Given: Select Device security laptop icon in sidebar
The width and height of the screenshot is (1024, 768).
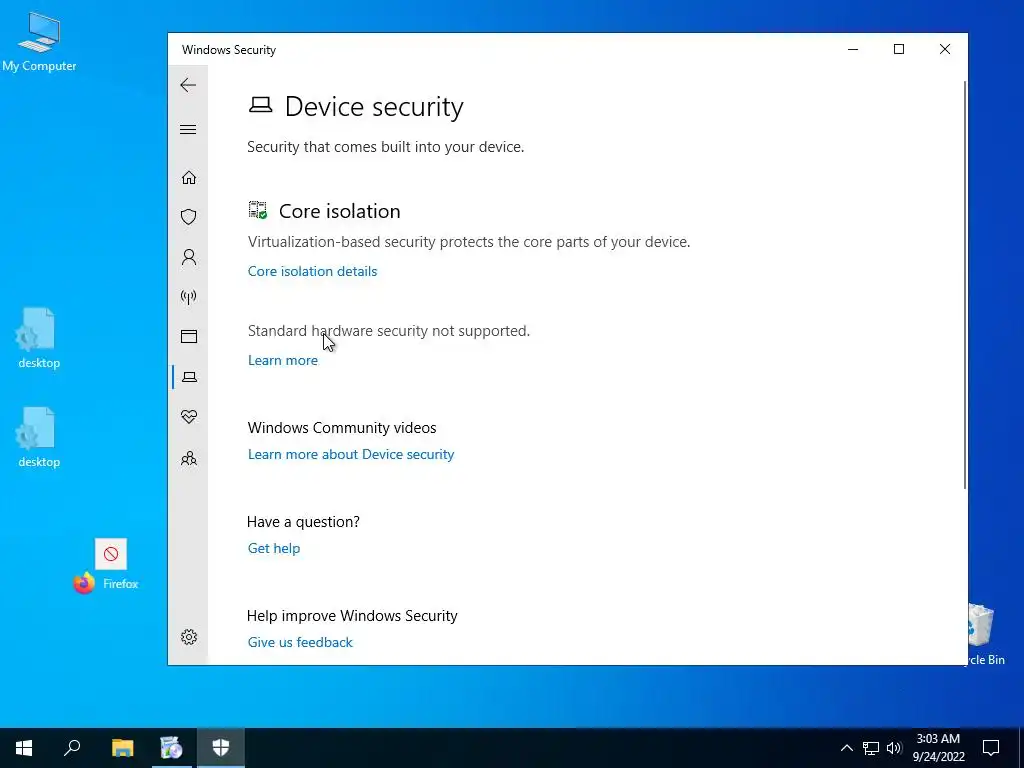Looking at the screenshot, I should pos(189,377).
